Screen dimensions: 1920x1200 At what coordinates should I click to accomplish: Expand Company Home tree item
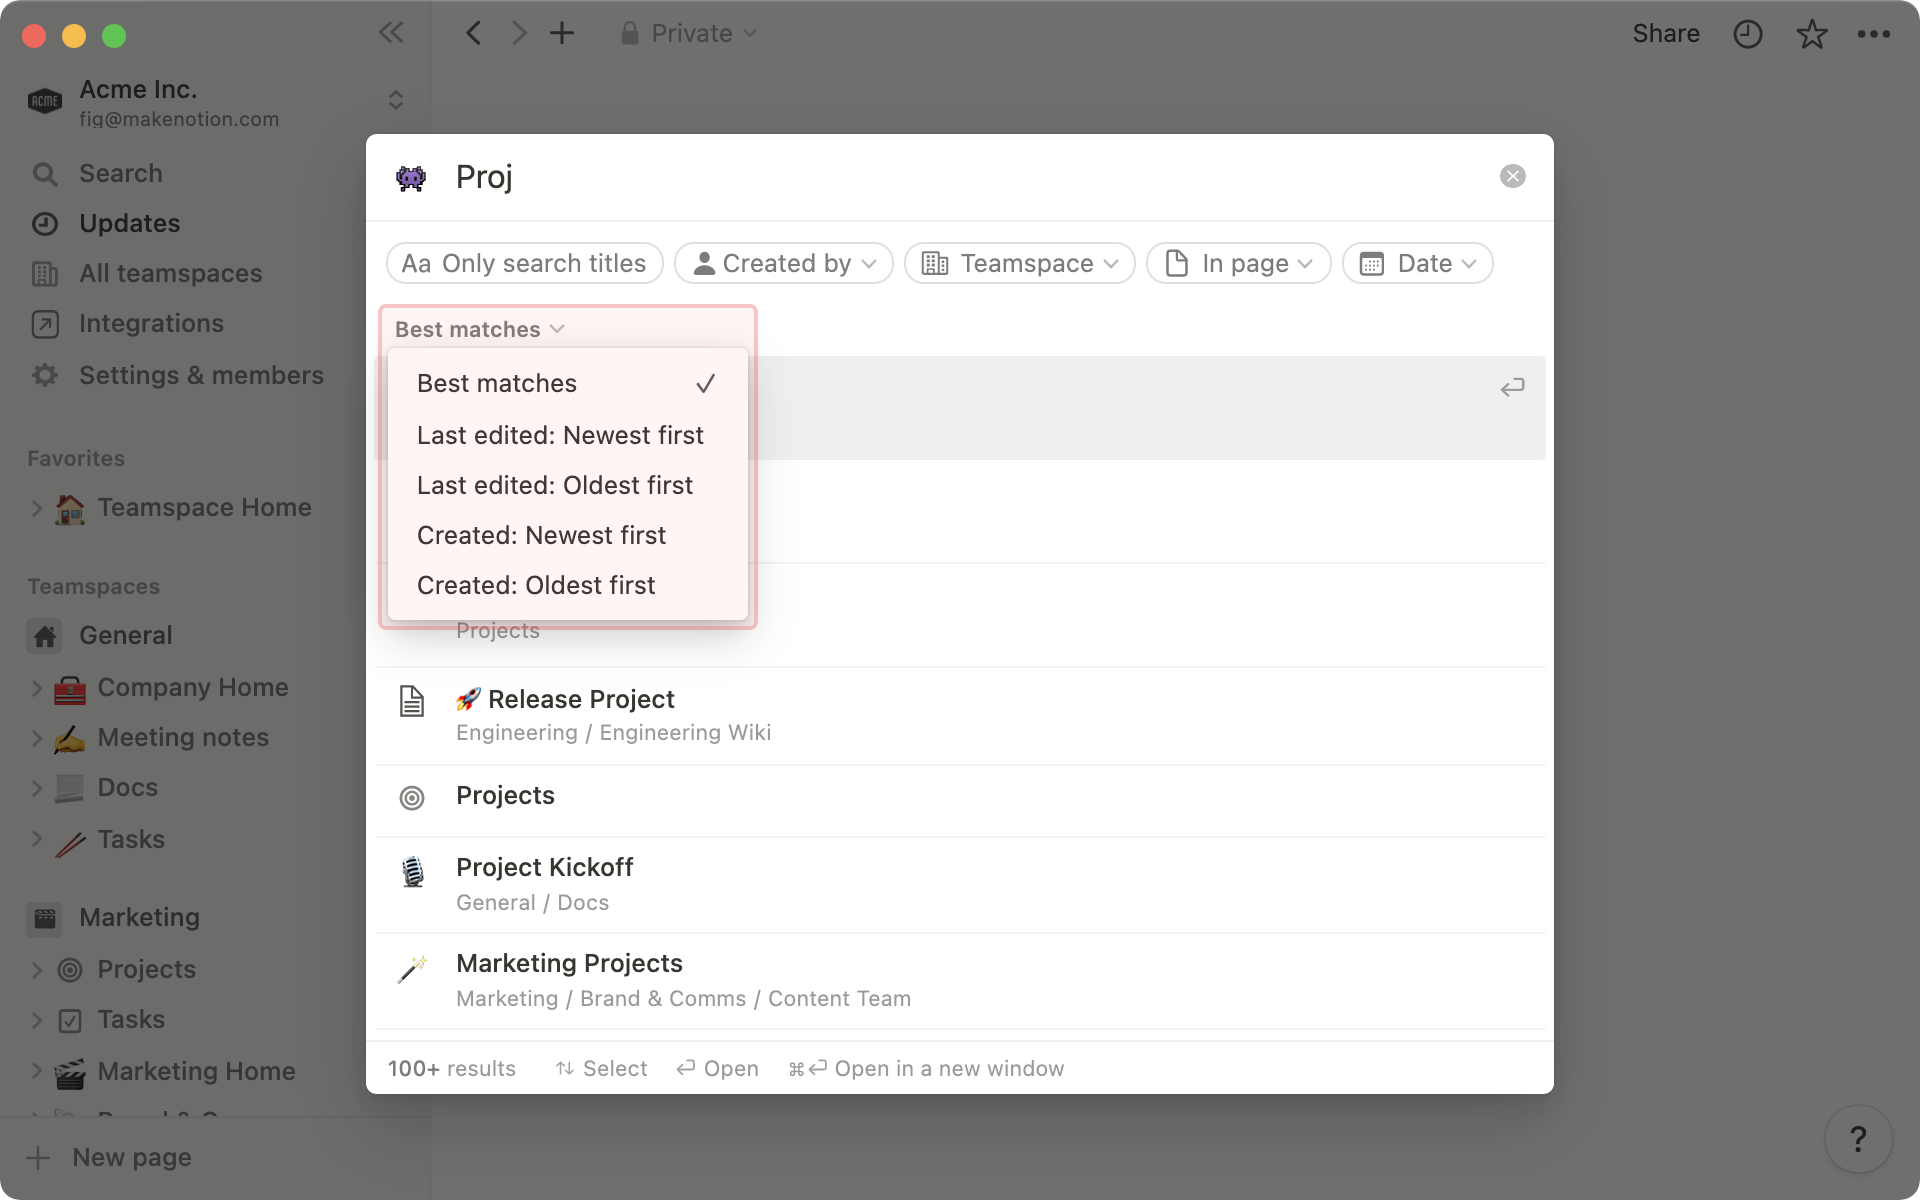click(x=37, y=688)
